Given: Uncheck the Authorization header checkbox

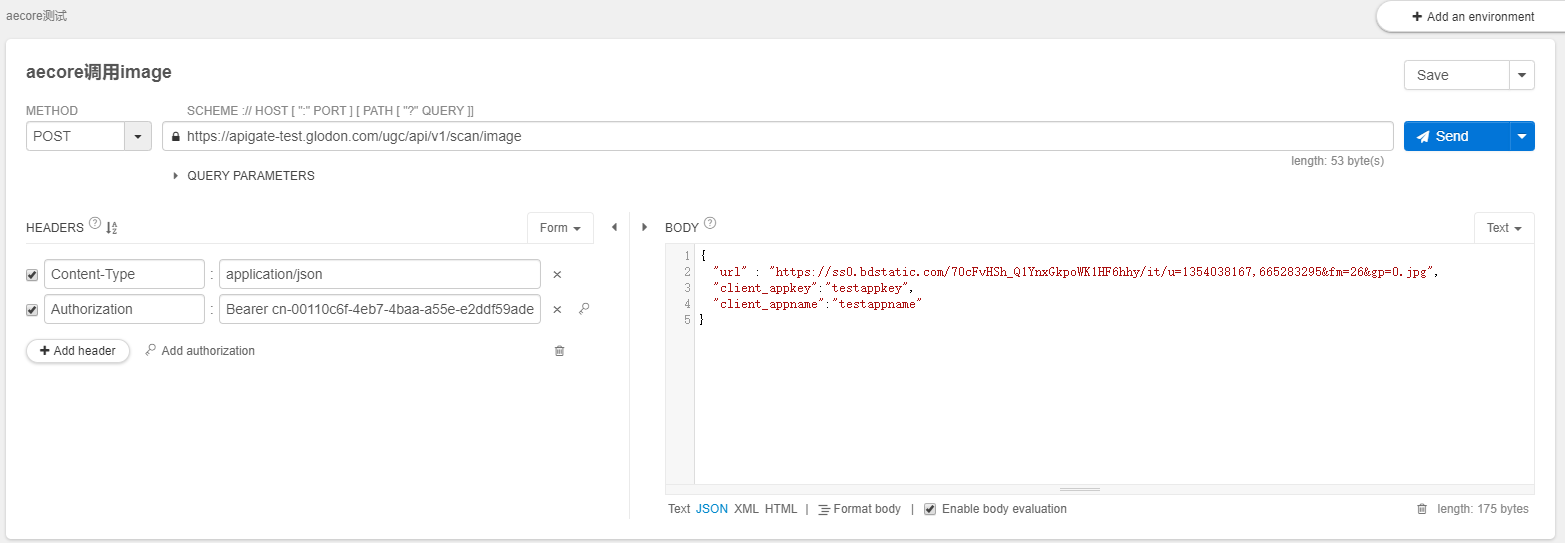Looking at the screenshot, I should pyautogui.click(x=32, y=310).
